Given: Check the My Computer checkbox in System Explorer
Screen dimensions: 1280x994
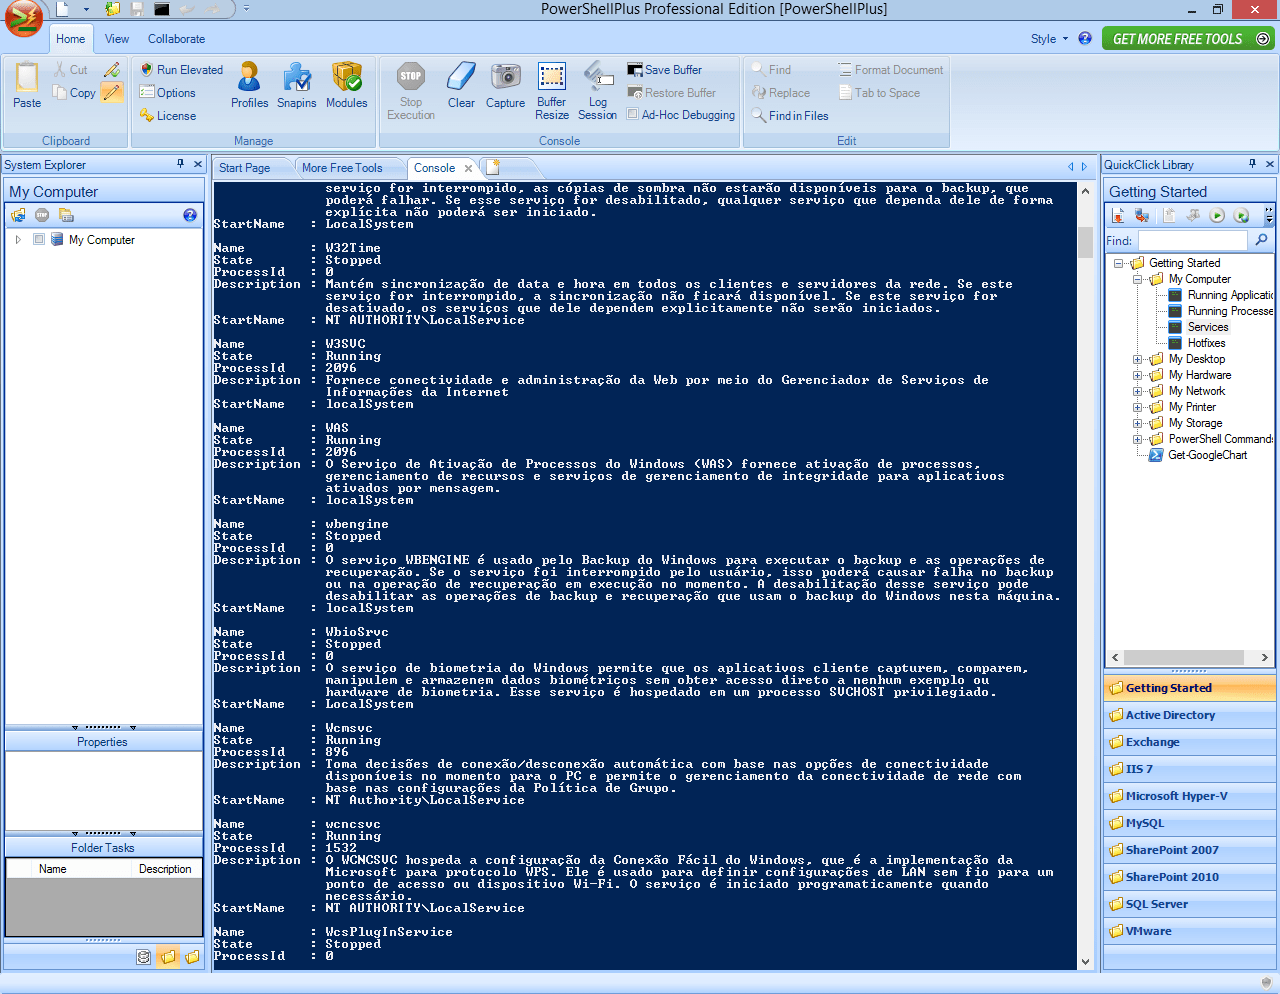Looking at the screenshot, I should click(x=39, y=239).
